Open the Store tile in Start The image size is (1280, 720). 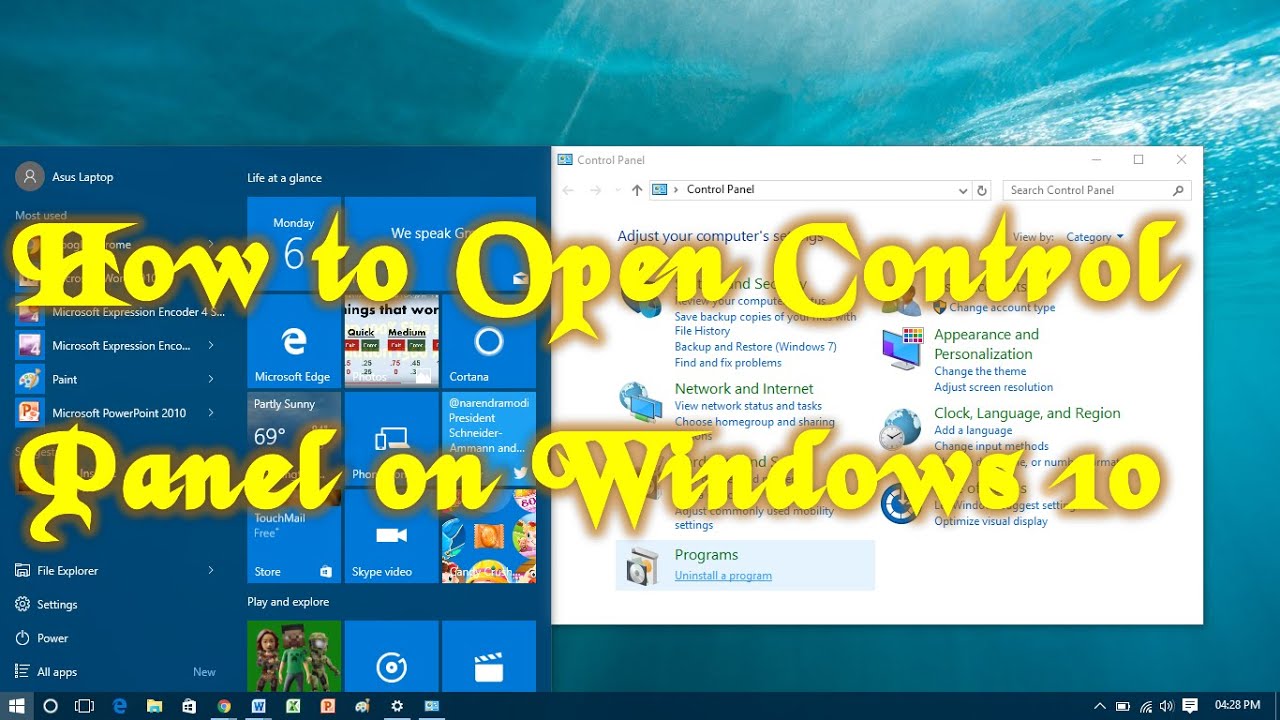294,535
